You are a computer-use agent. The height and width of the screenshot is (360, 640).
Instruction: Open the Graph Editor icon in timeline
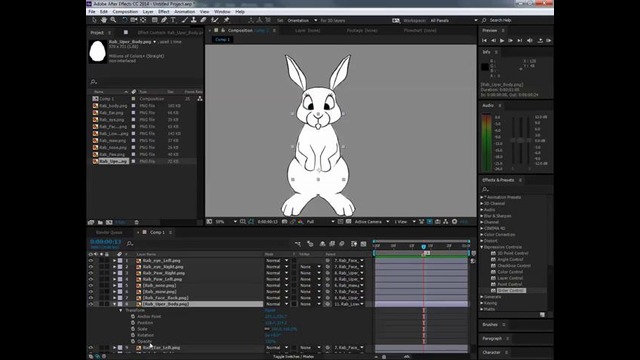[363, 244]
